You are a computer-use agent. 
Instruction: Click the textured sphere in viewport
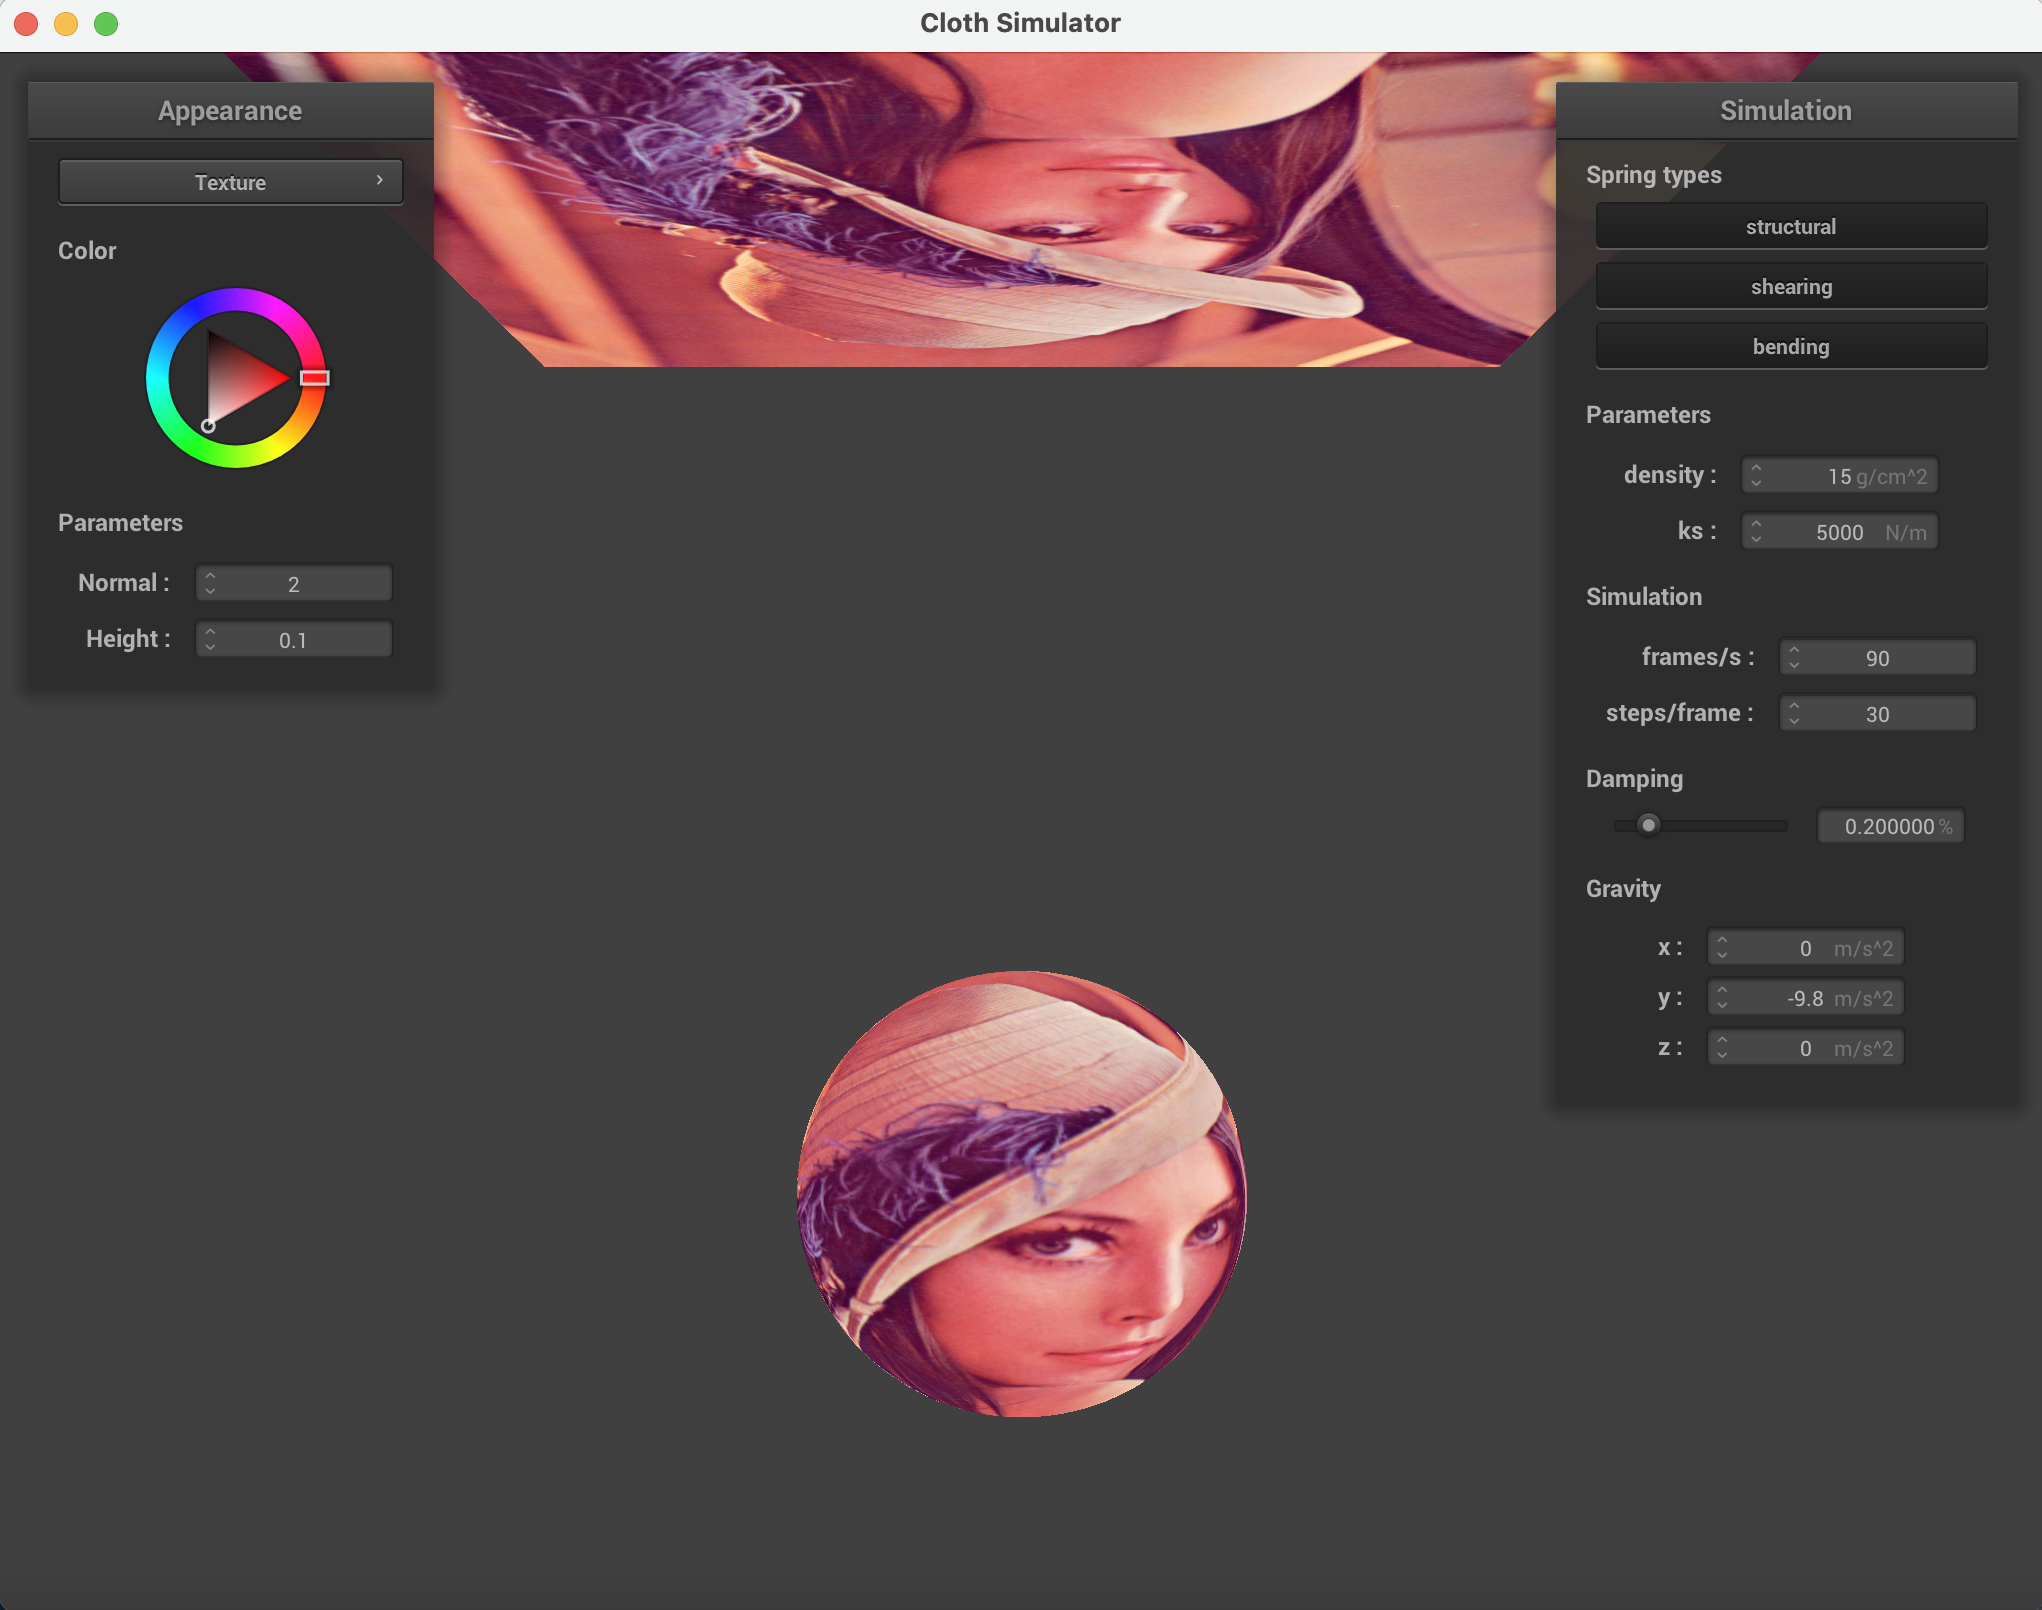click(x=1021, y=1193)
